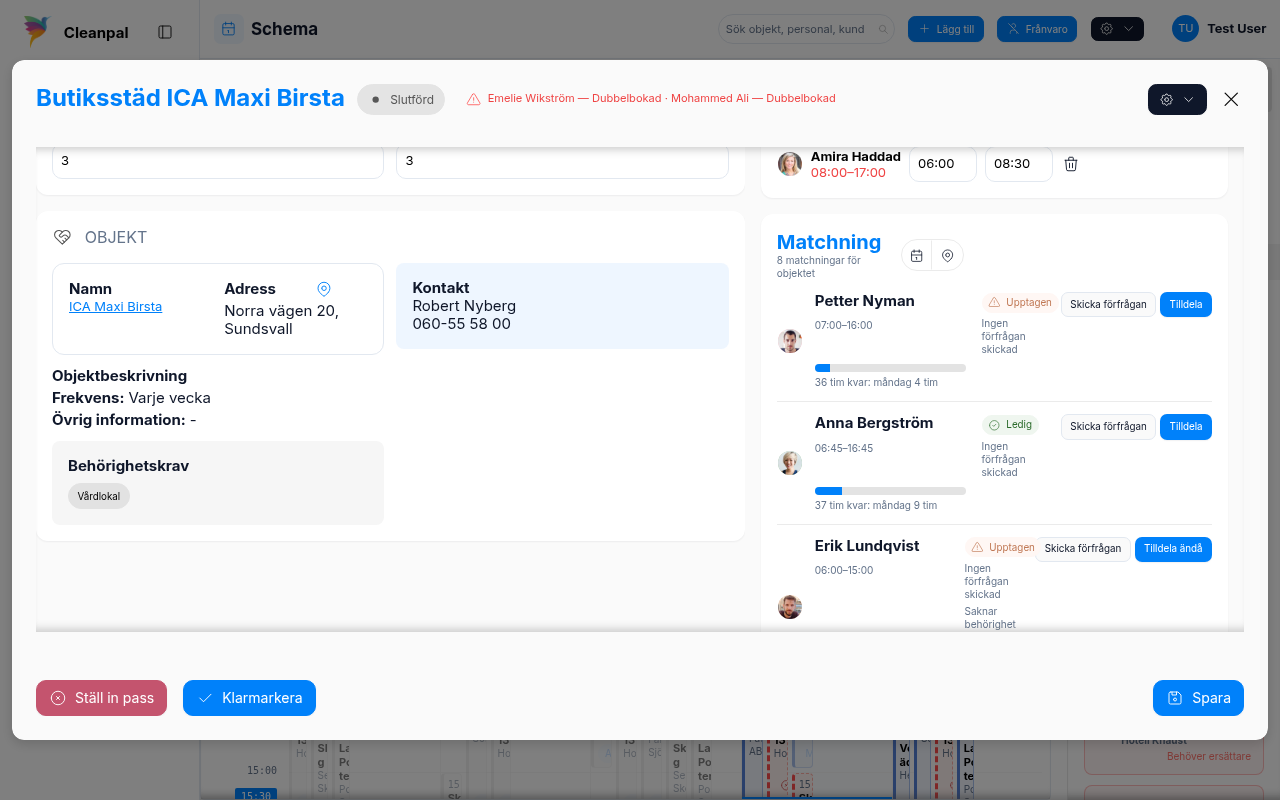Image resolution: width=1280 pixels, height=800 pixels.
Task: Click the address Norra vägen 20, Sundsvall
Action: (281, 320)
